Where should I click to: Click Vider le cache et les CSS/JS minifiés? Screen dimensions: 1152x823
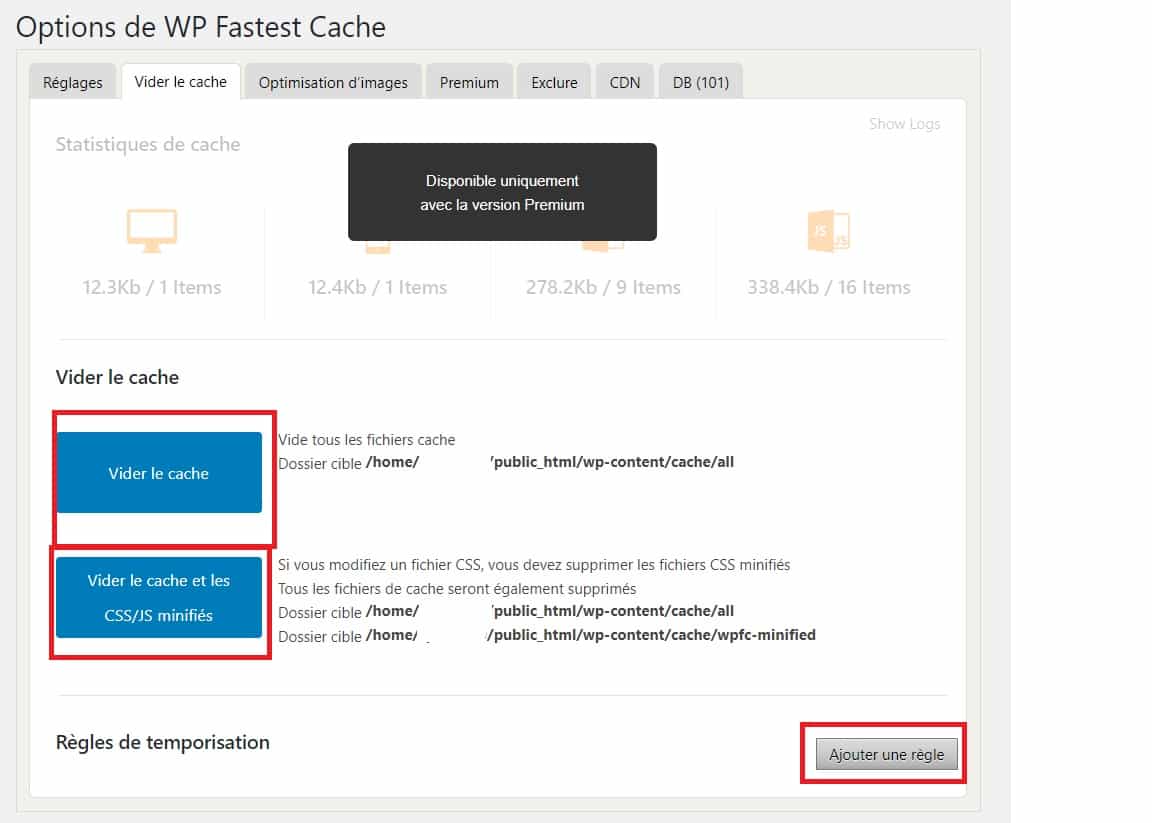(x=159, y=597)
